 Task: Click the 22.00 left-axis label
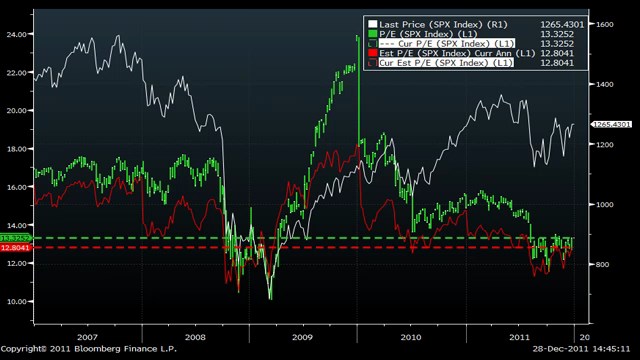click(x=17, y=73)
